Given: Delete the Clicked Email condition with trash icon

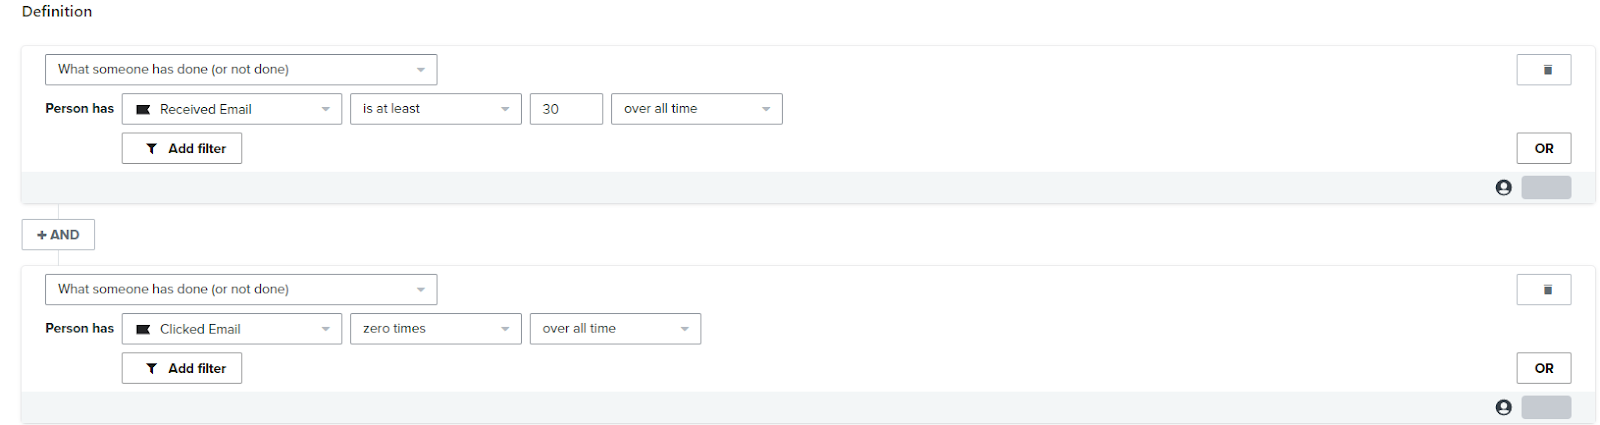Looking at the screenshot, I should (1543, 290).
